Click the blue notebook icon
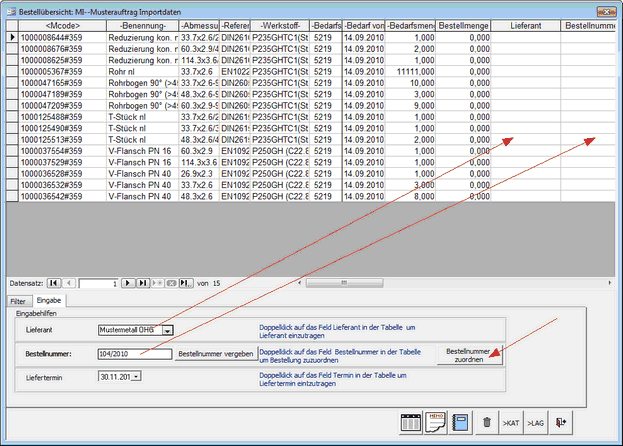Screen dimensions: 623x446 [462, 422]
